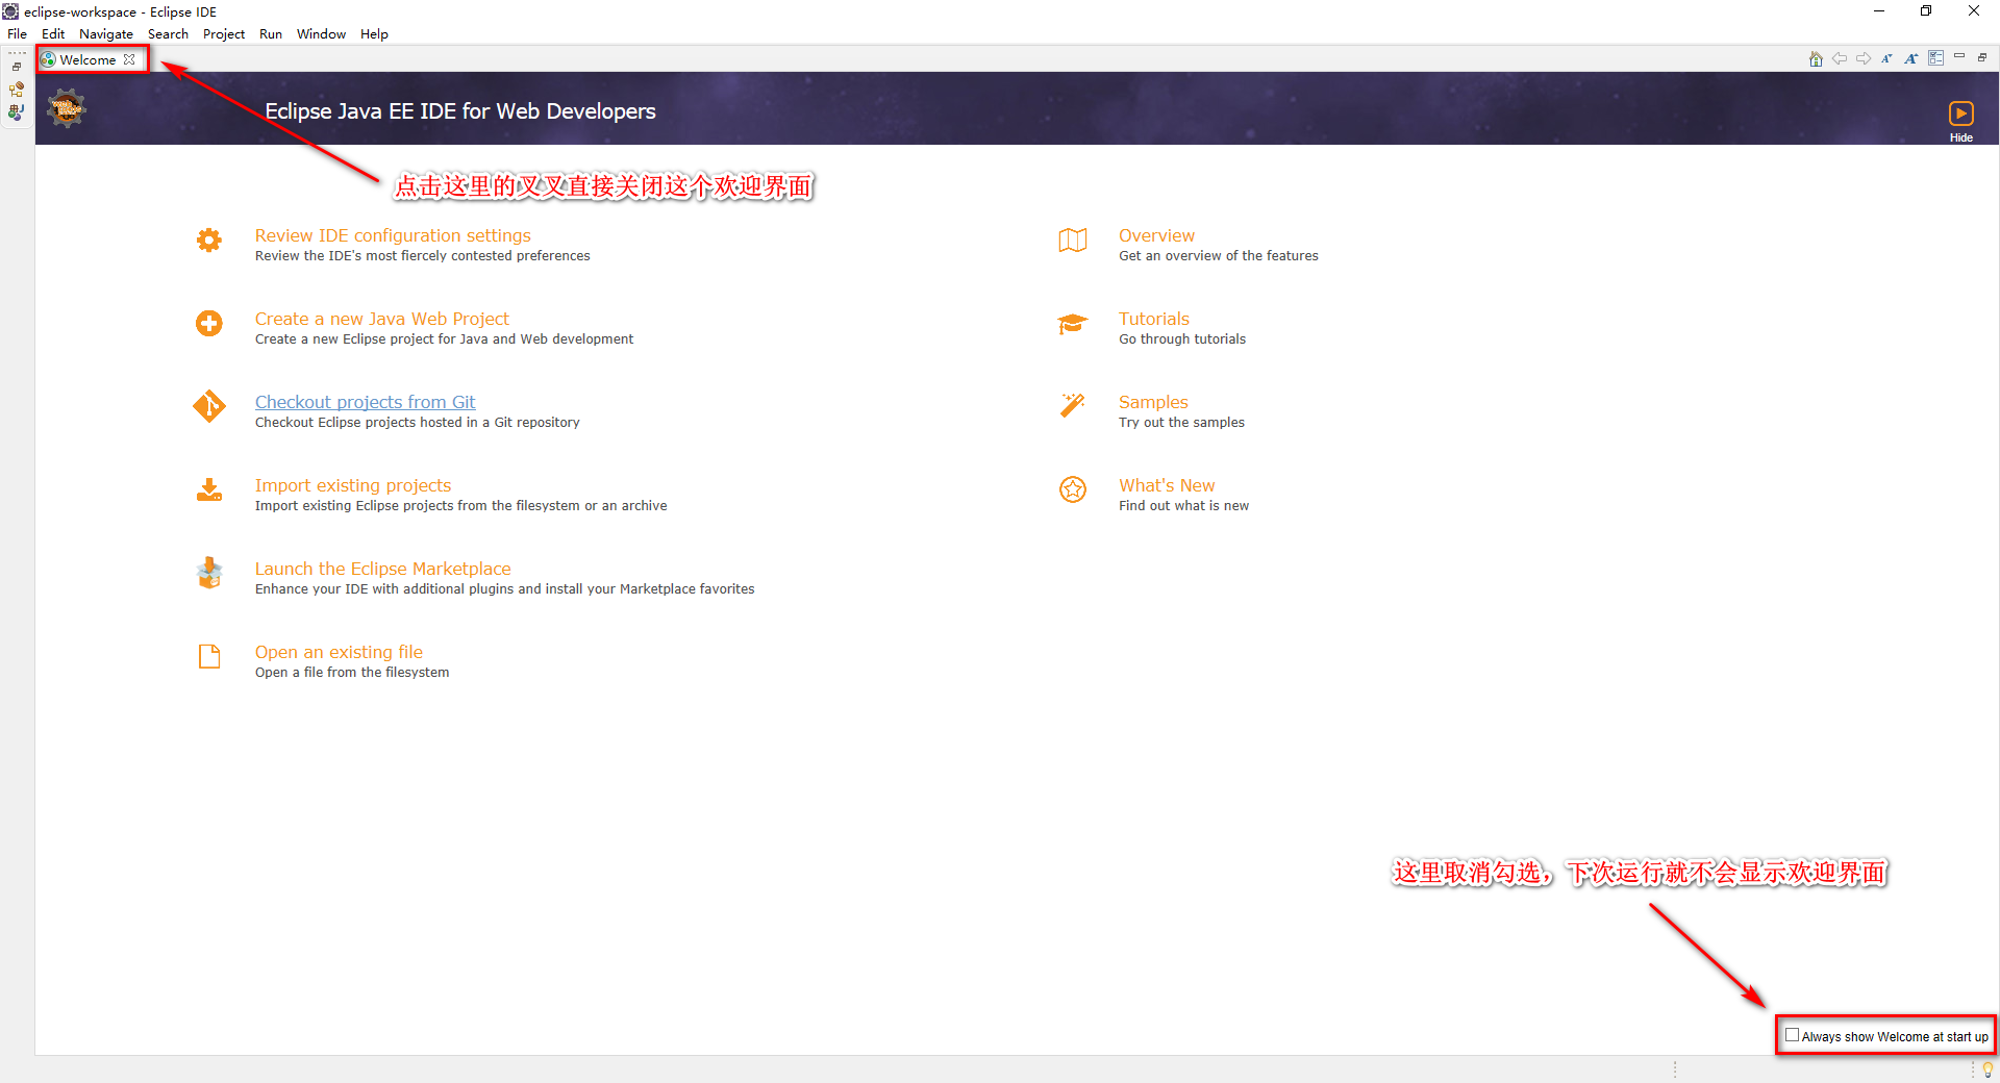Maximize or restore the Eclipse window
The height and width of the screenshot is (1083, 2000).
point(1926,11)
